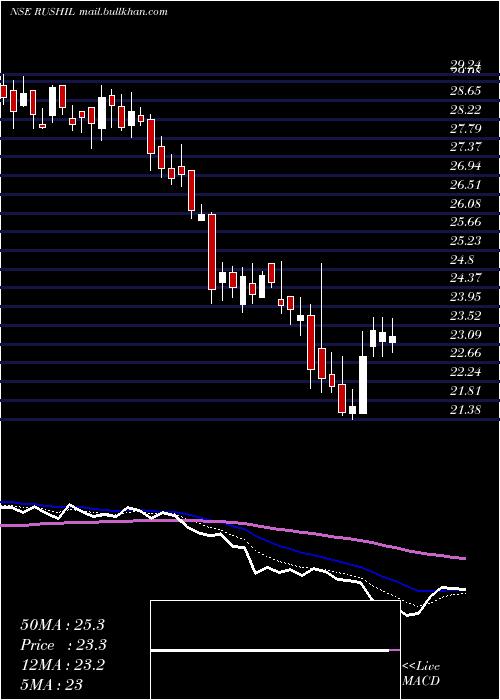Click the 12MA : 23.2 readout
Image resolution: width=500 pixels, height=700 pixels.
click(x=62, y=665)
